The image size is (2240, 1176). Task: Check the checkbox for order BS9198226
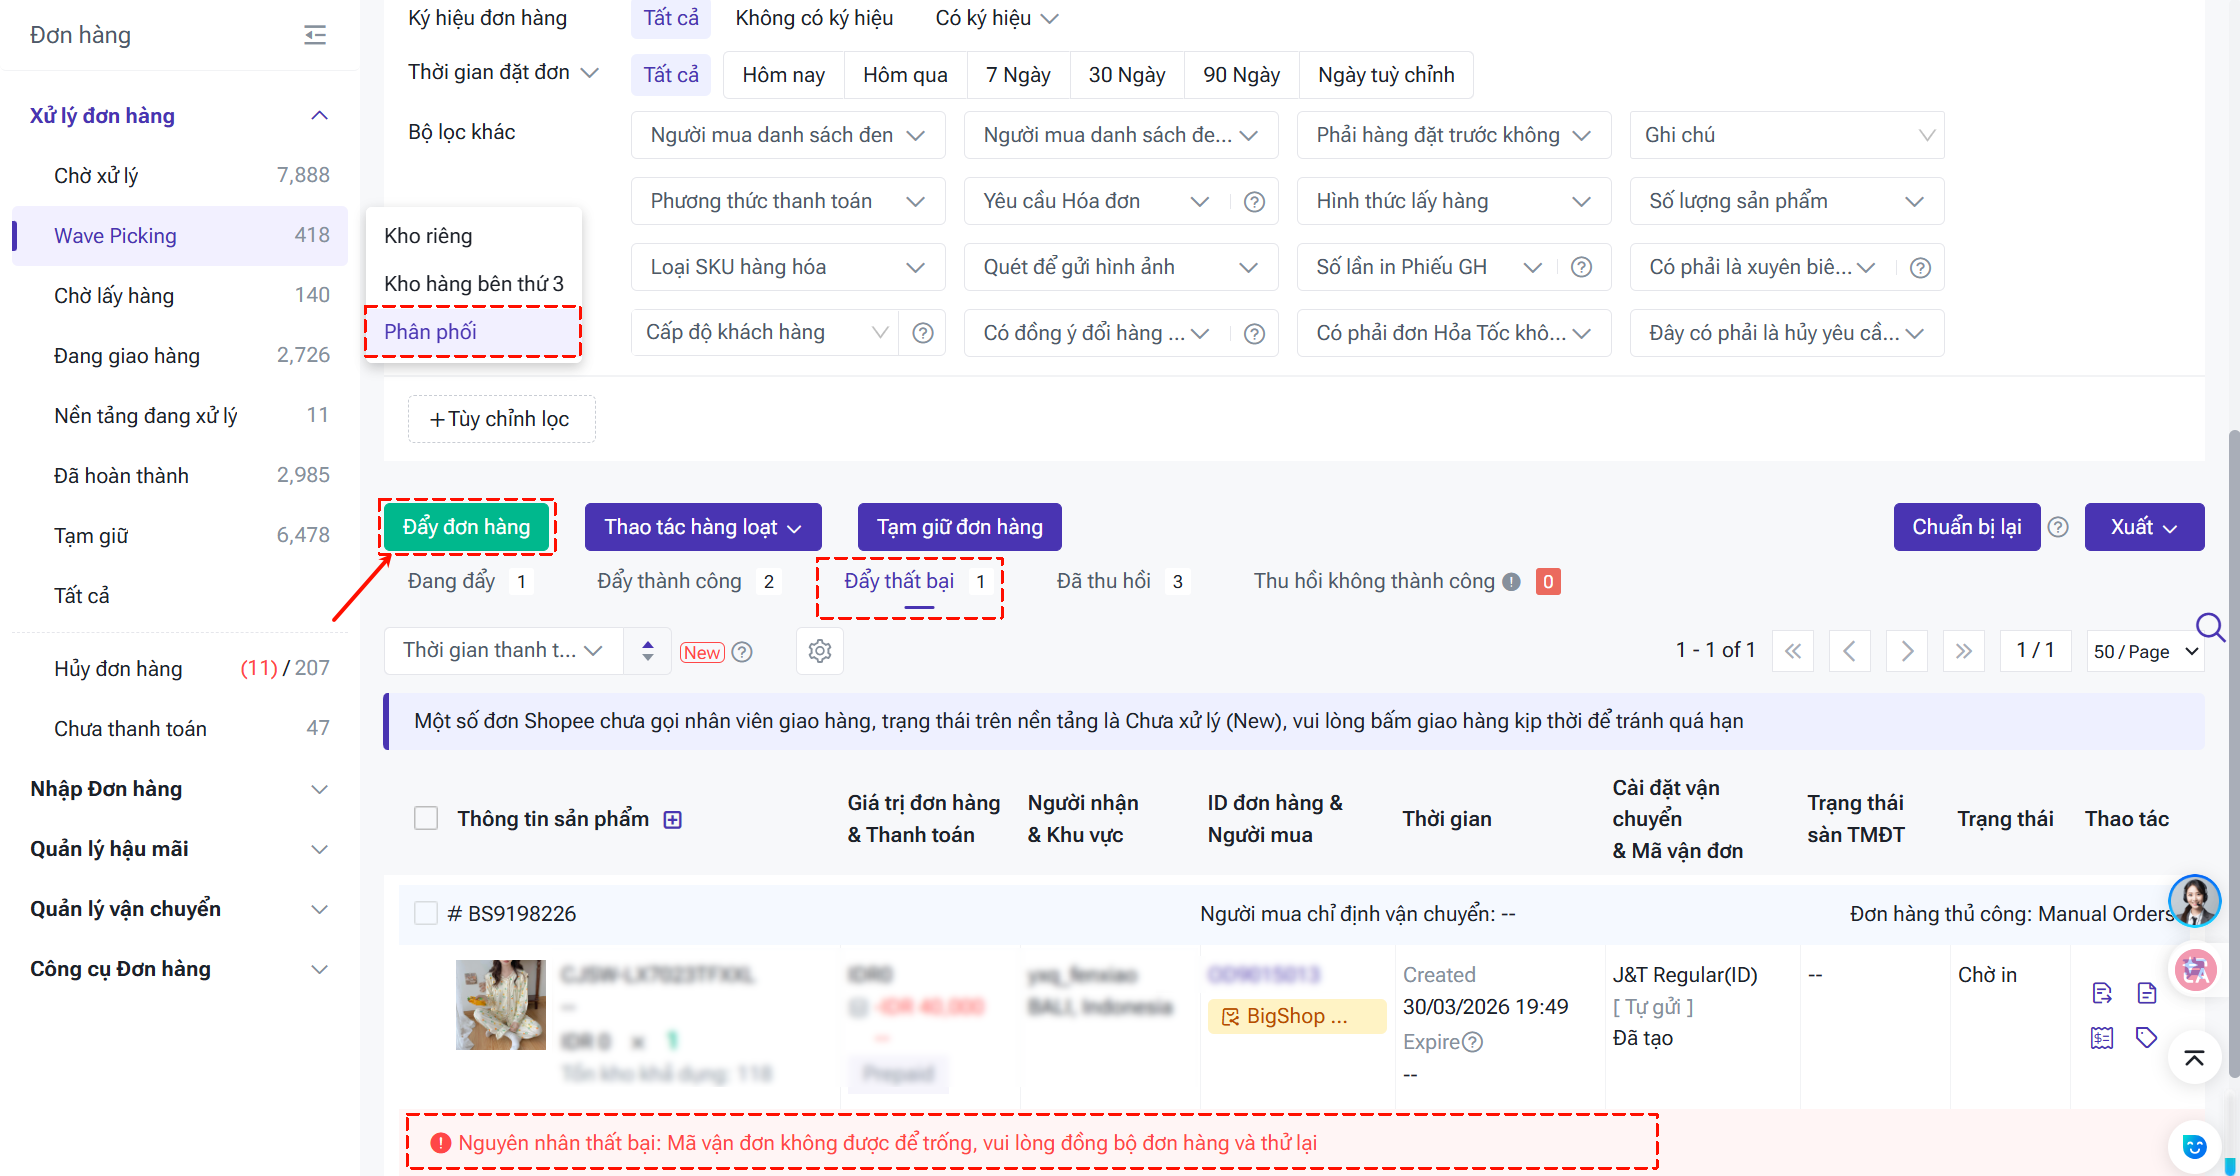coord(426,913)
